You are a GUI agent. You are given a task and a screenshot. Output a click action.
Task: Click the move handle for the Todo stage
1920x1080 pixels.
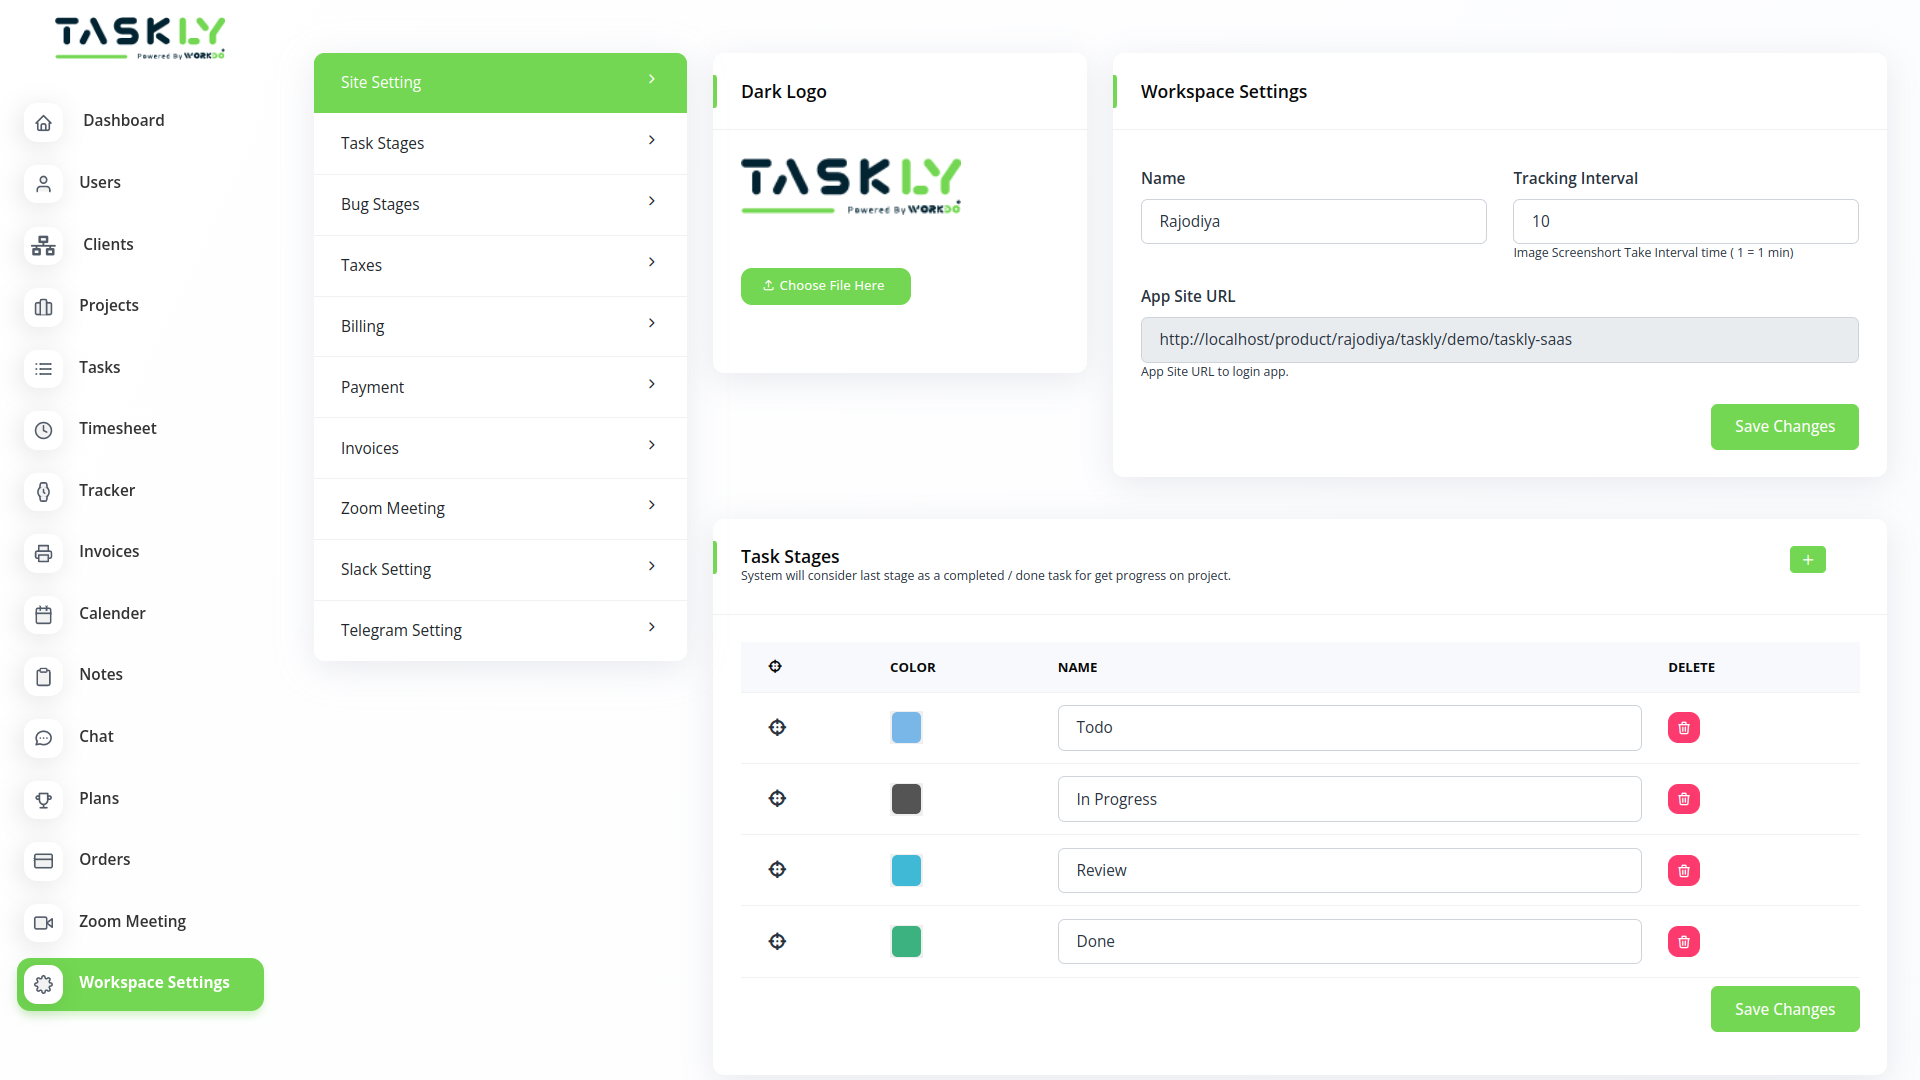point(777,727)
